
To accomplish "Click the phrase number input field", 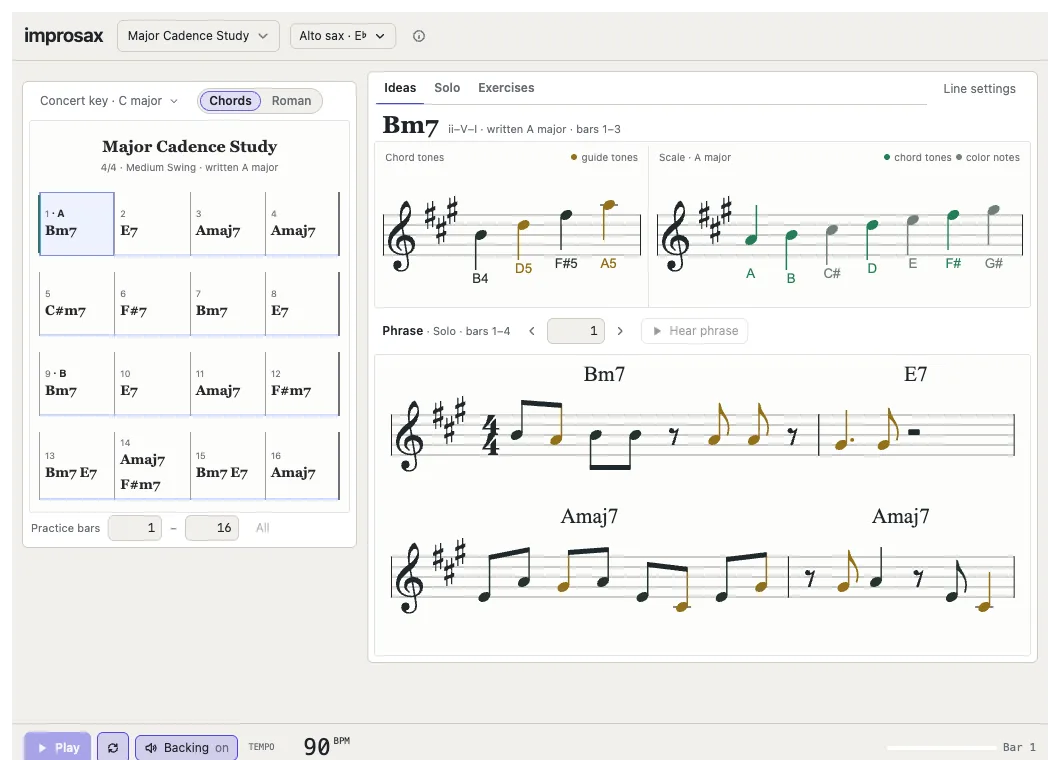I will [576, 331].
